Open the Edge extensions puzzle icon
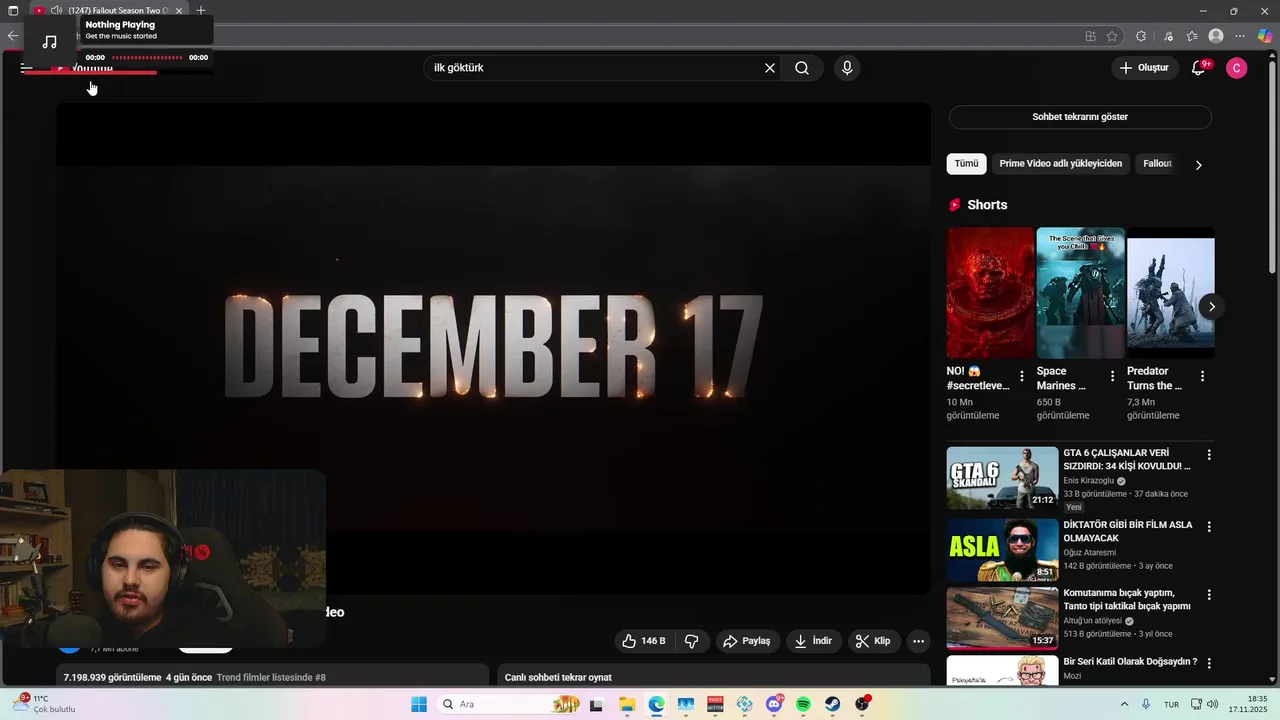1280x720 pixels. pyautogui.click(x=1141, y=36)
